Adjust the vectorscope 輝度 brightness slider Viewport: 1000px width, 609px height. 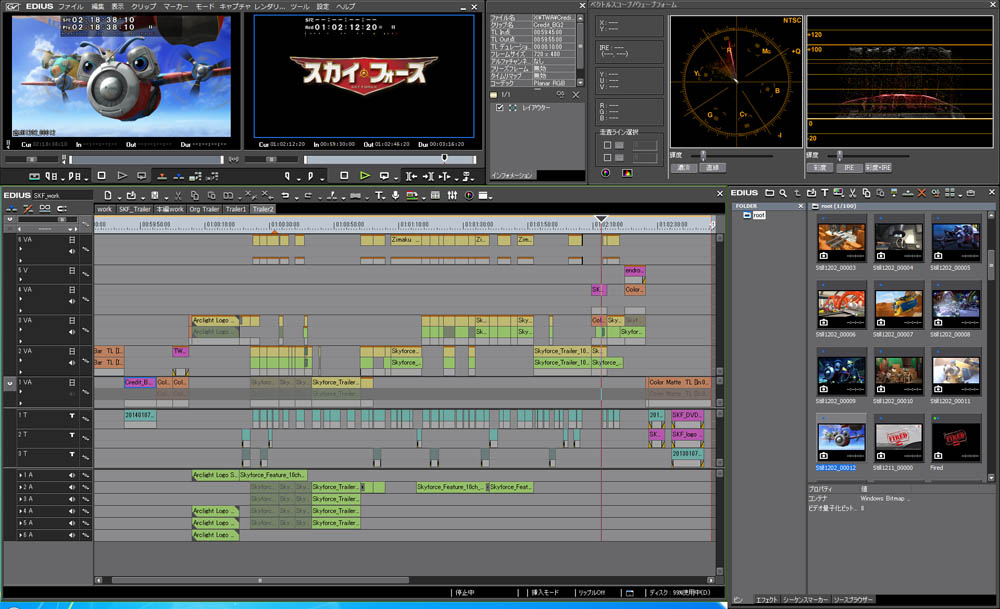[x=703, y=155]
